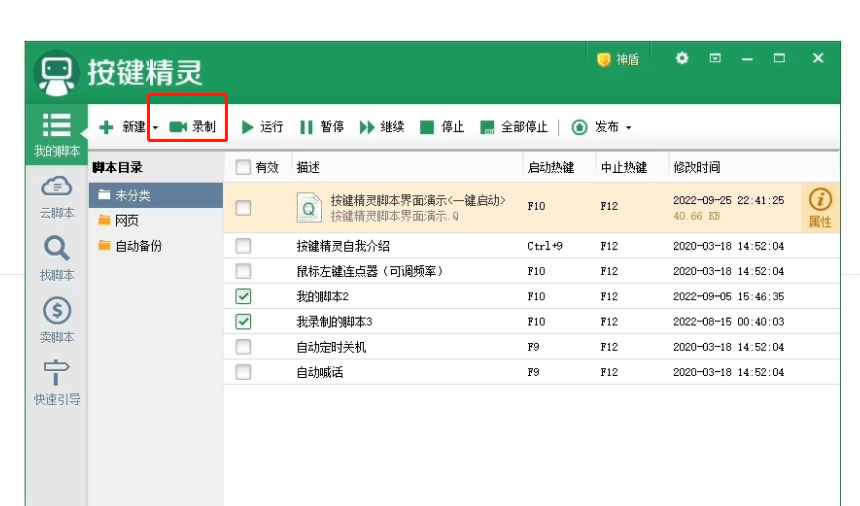
Task: Check the 自动喊话 row checkbox
Action: (243, 372)
